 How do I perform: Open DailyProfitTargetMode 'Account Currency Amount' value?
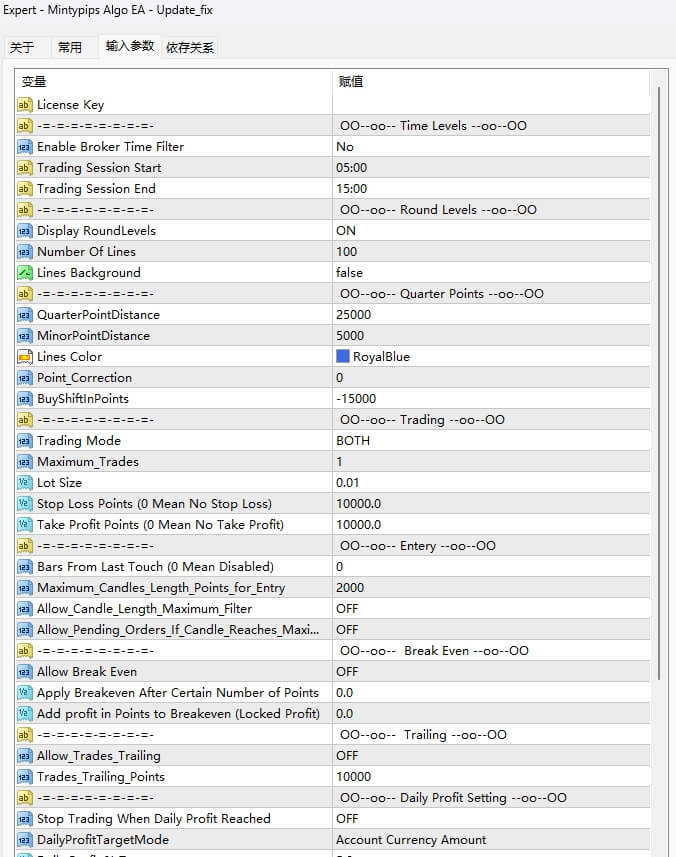pos(491,840)
